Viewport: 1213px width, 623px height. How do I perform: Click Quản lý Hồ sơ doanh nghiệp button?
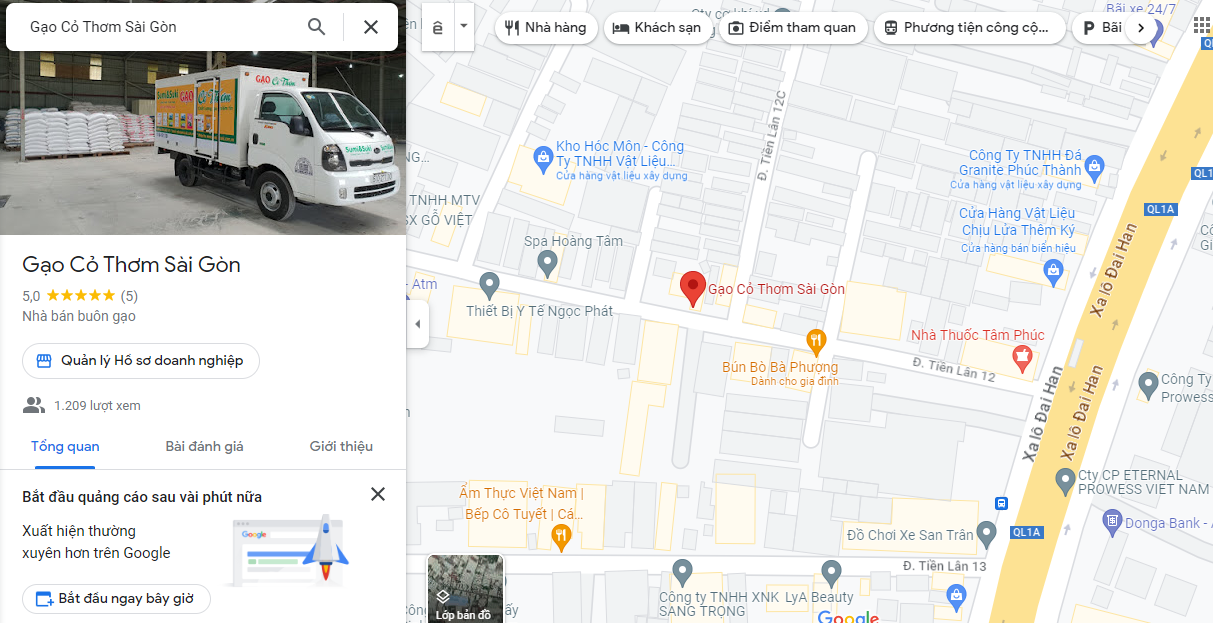pyautogui.click(x=141, y=361)
